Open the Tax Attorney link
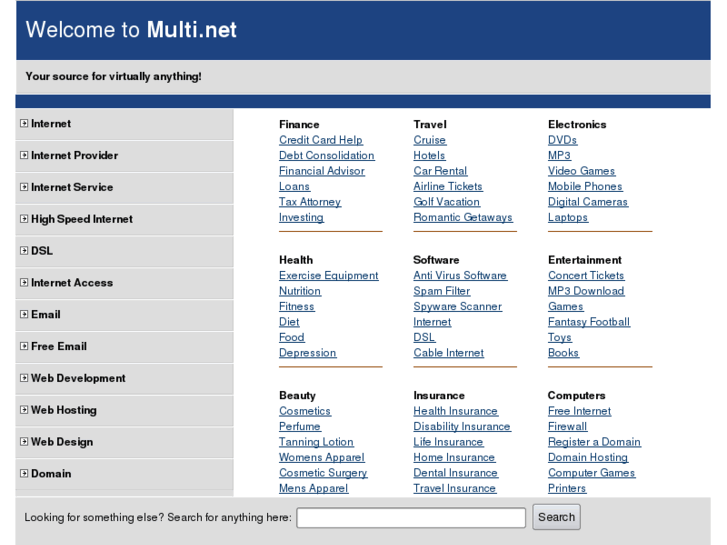 (x=310, y=202)
